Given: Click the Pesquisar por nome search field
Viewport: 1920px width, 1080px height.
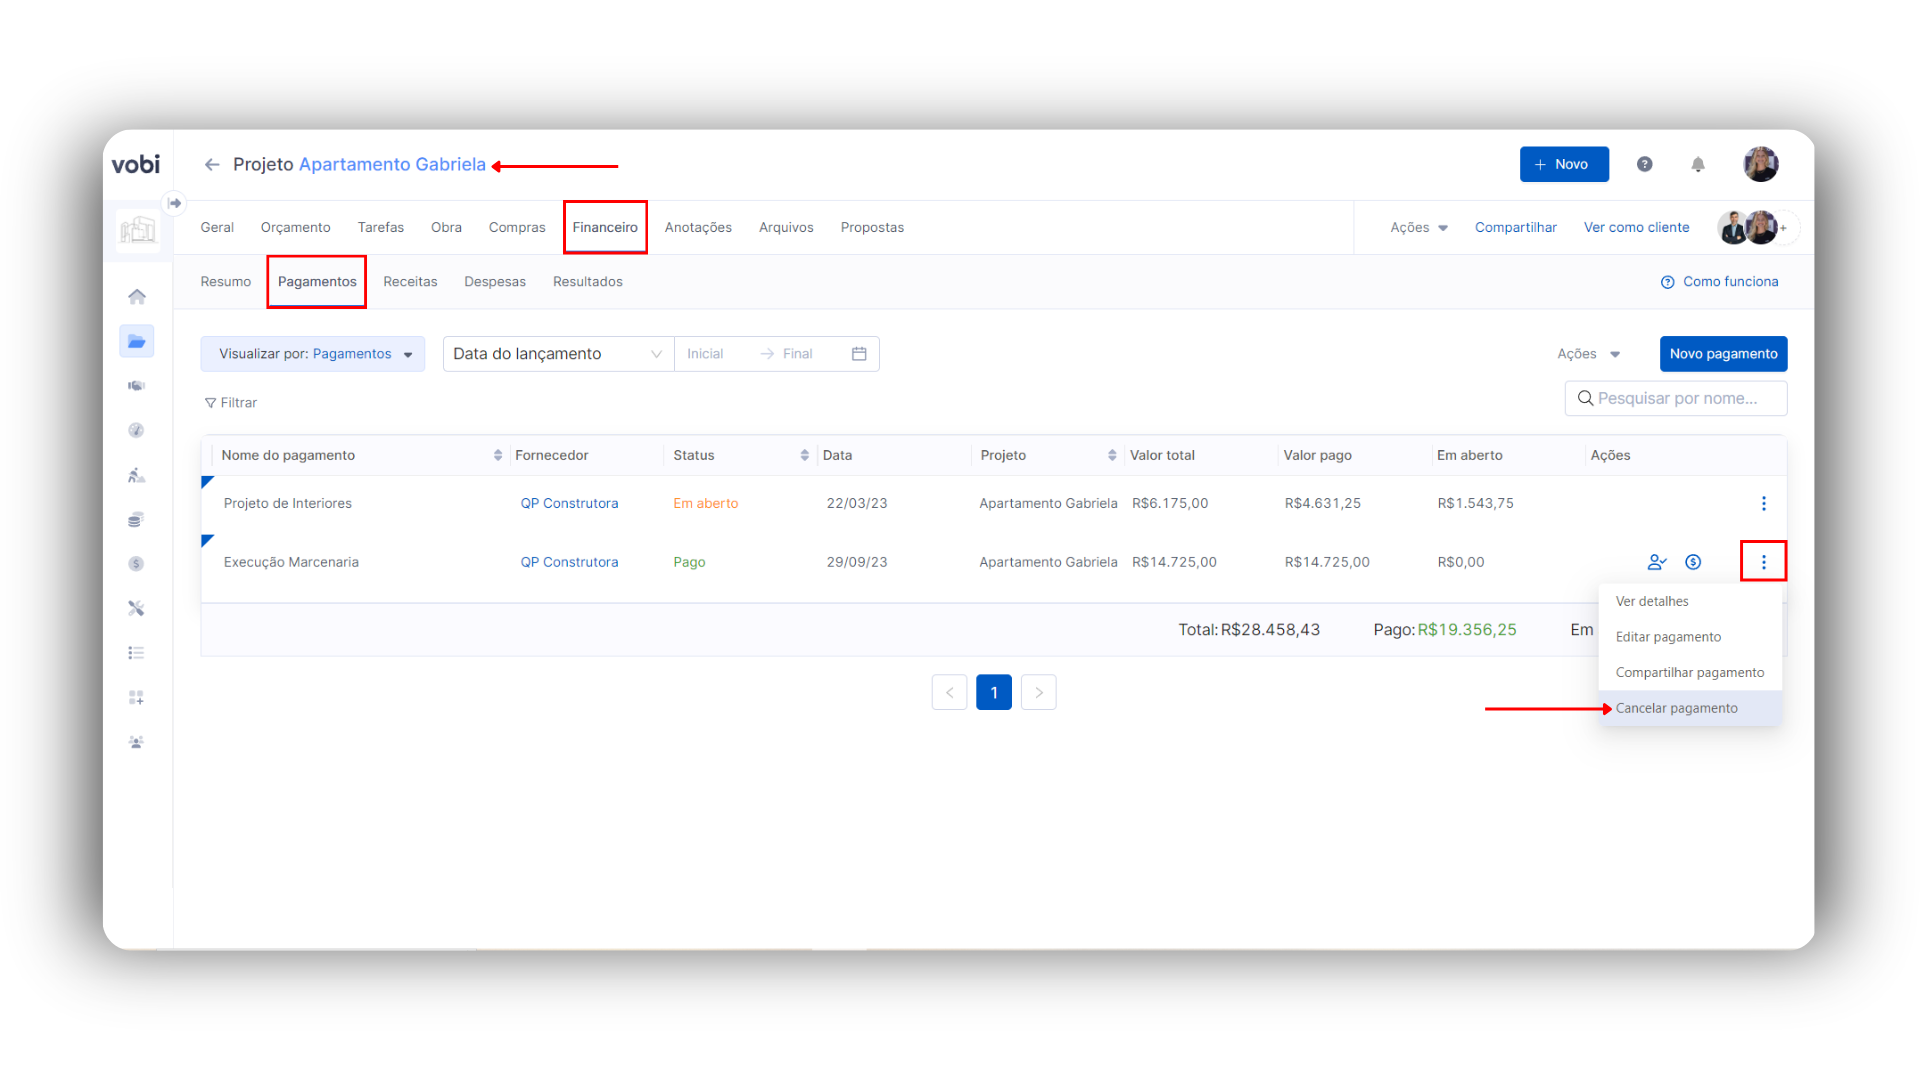Looking at the screenshot, I should point(1676,398).
